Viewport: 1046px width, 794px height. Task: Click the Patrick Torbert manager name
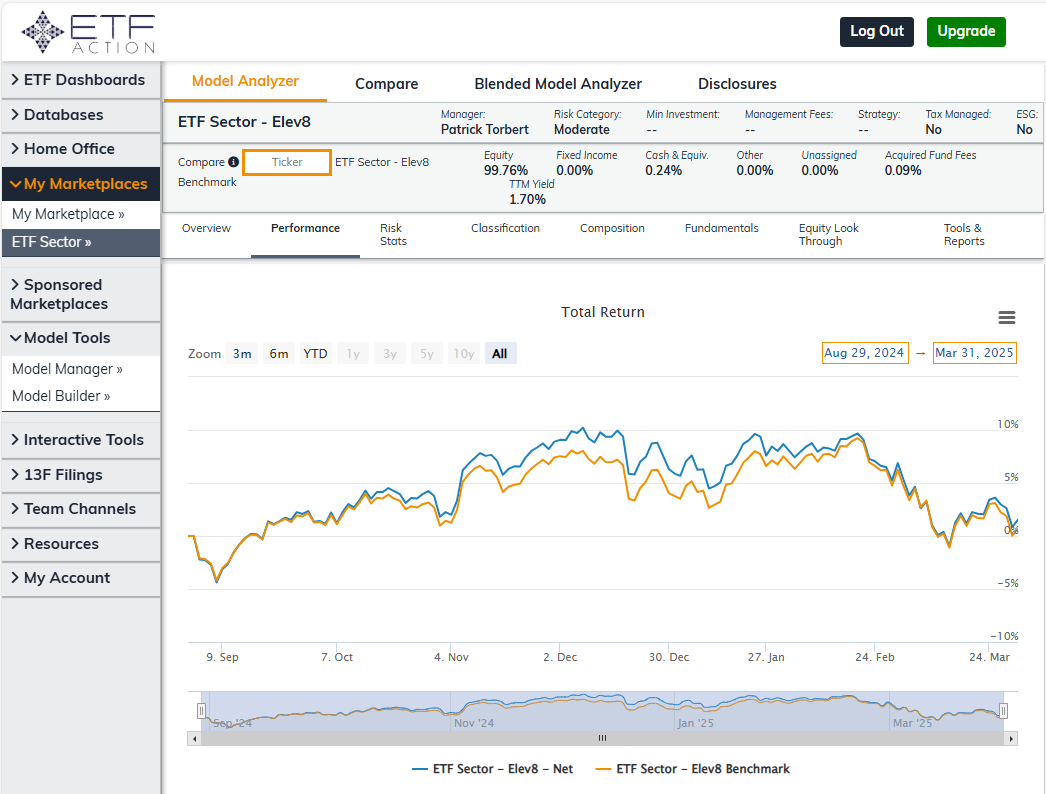(x=484, y=129)
